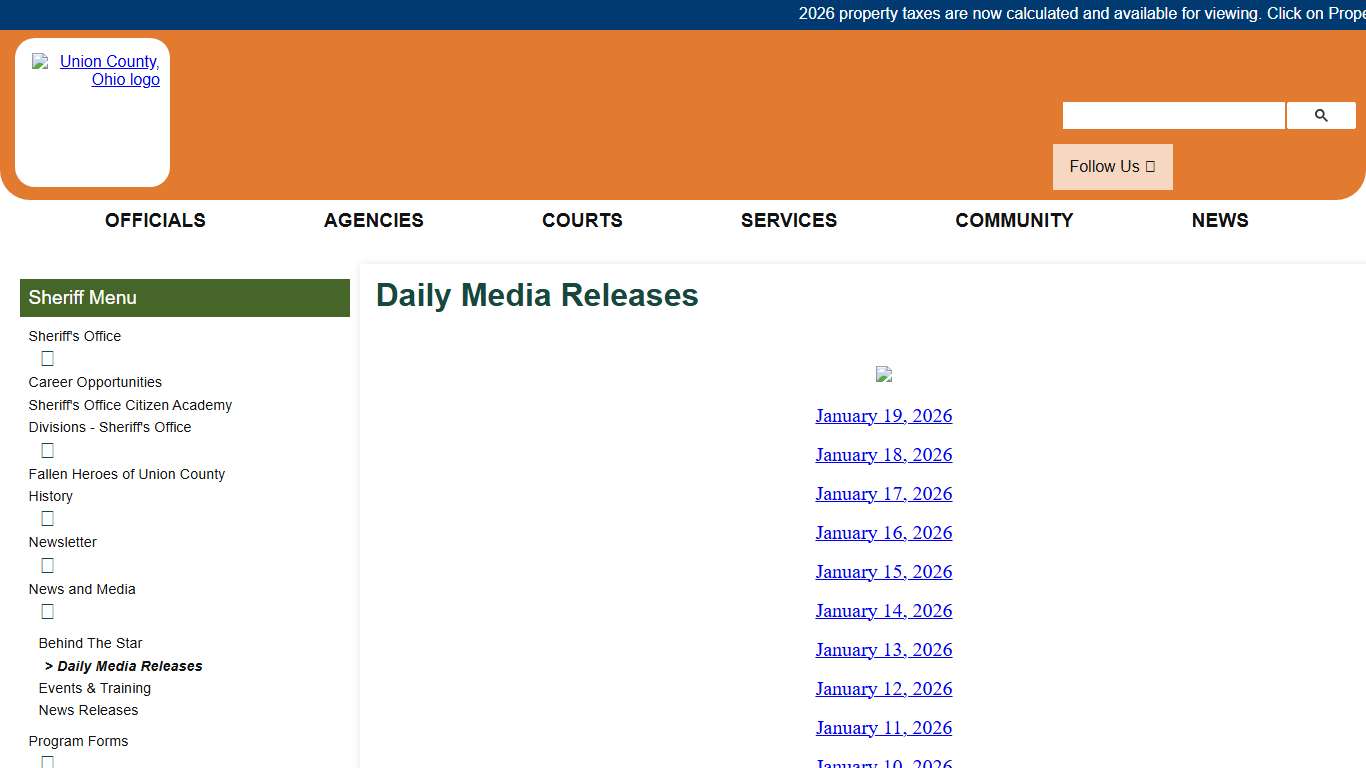This screenshot has width=1366, height=768.
Task: Click the square icon beneath Program Forms
Action: point(47,762)
